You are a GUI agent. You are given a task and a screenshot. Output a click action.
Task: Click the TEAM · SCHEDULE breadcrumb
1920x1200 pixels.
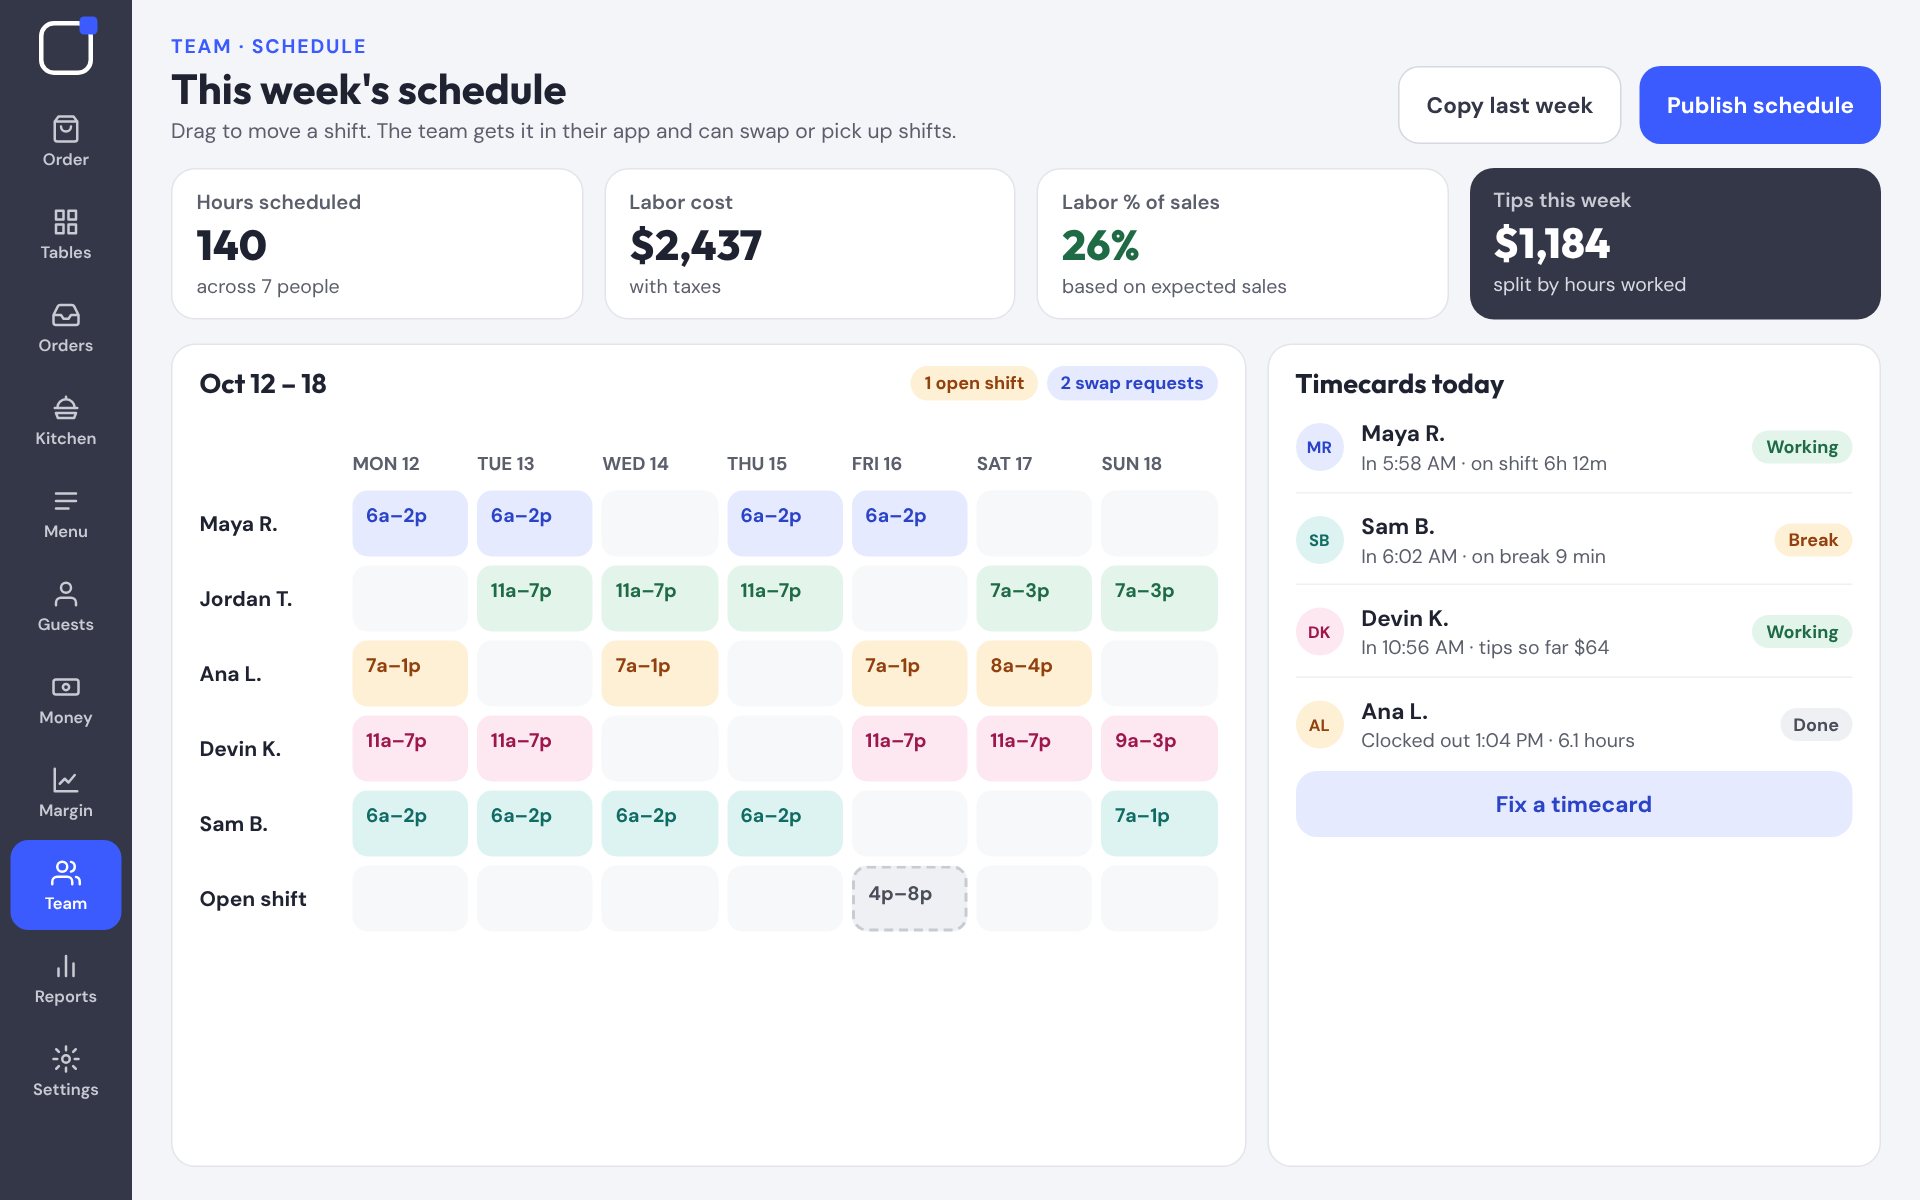268,46
